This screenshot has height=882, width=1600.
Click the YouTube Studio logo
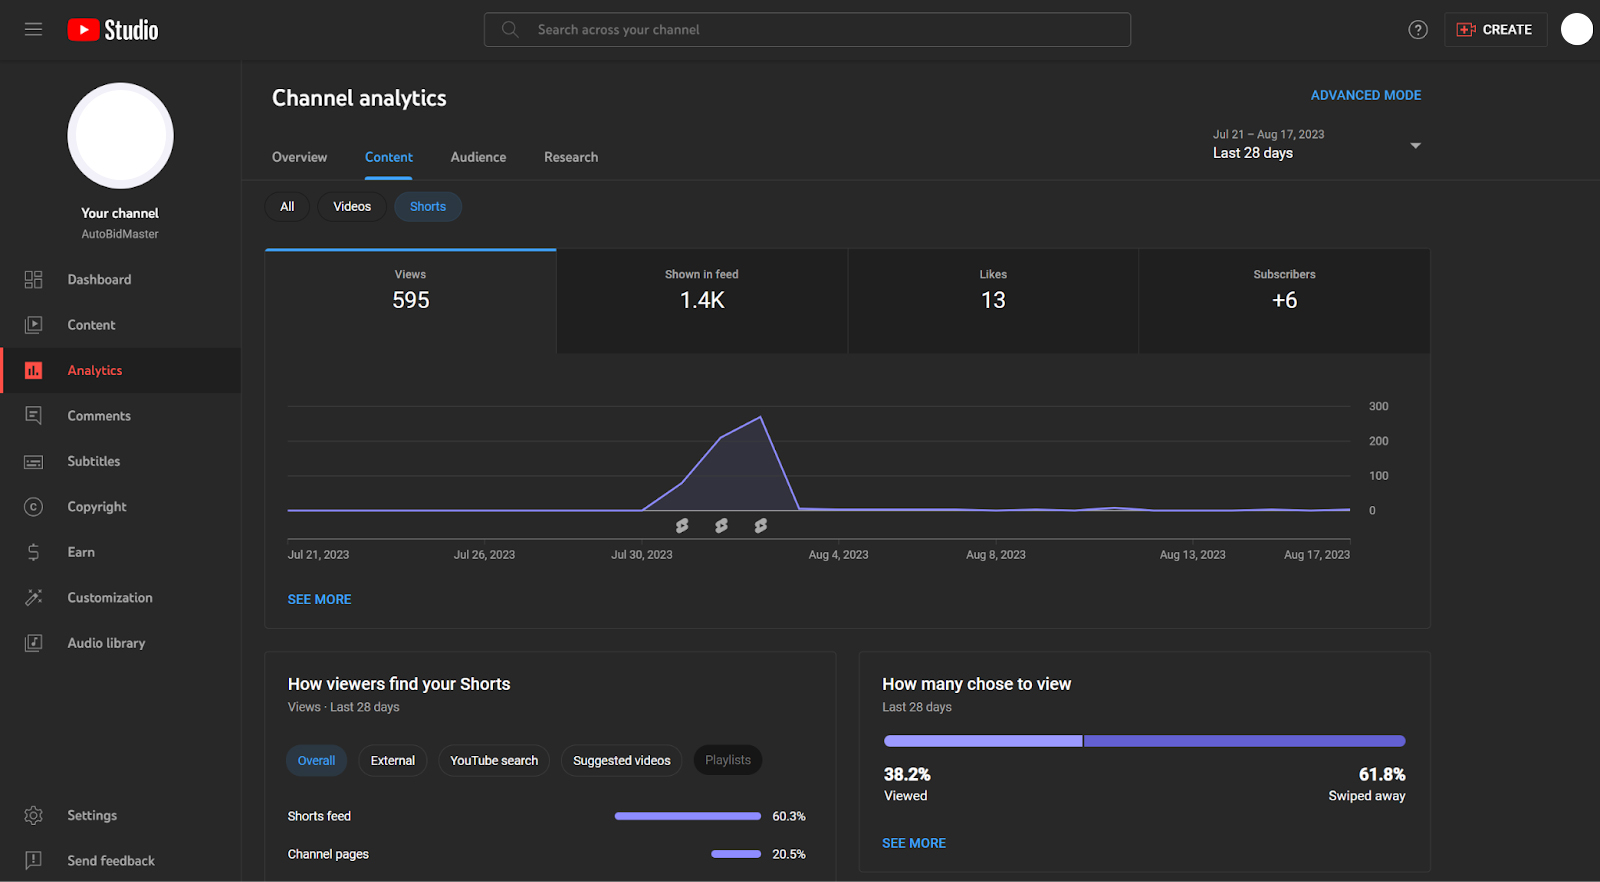point(113,30)
